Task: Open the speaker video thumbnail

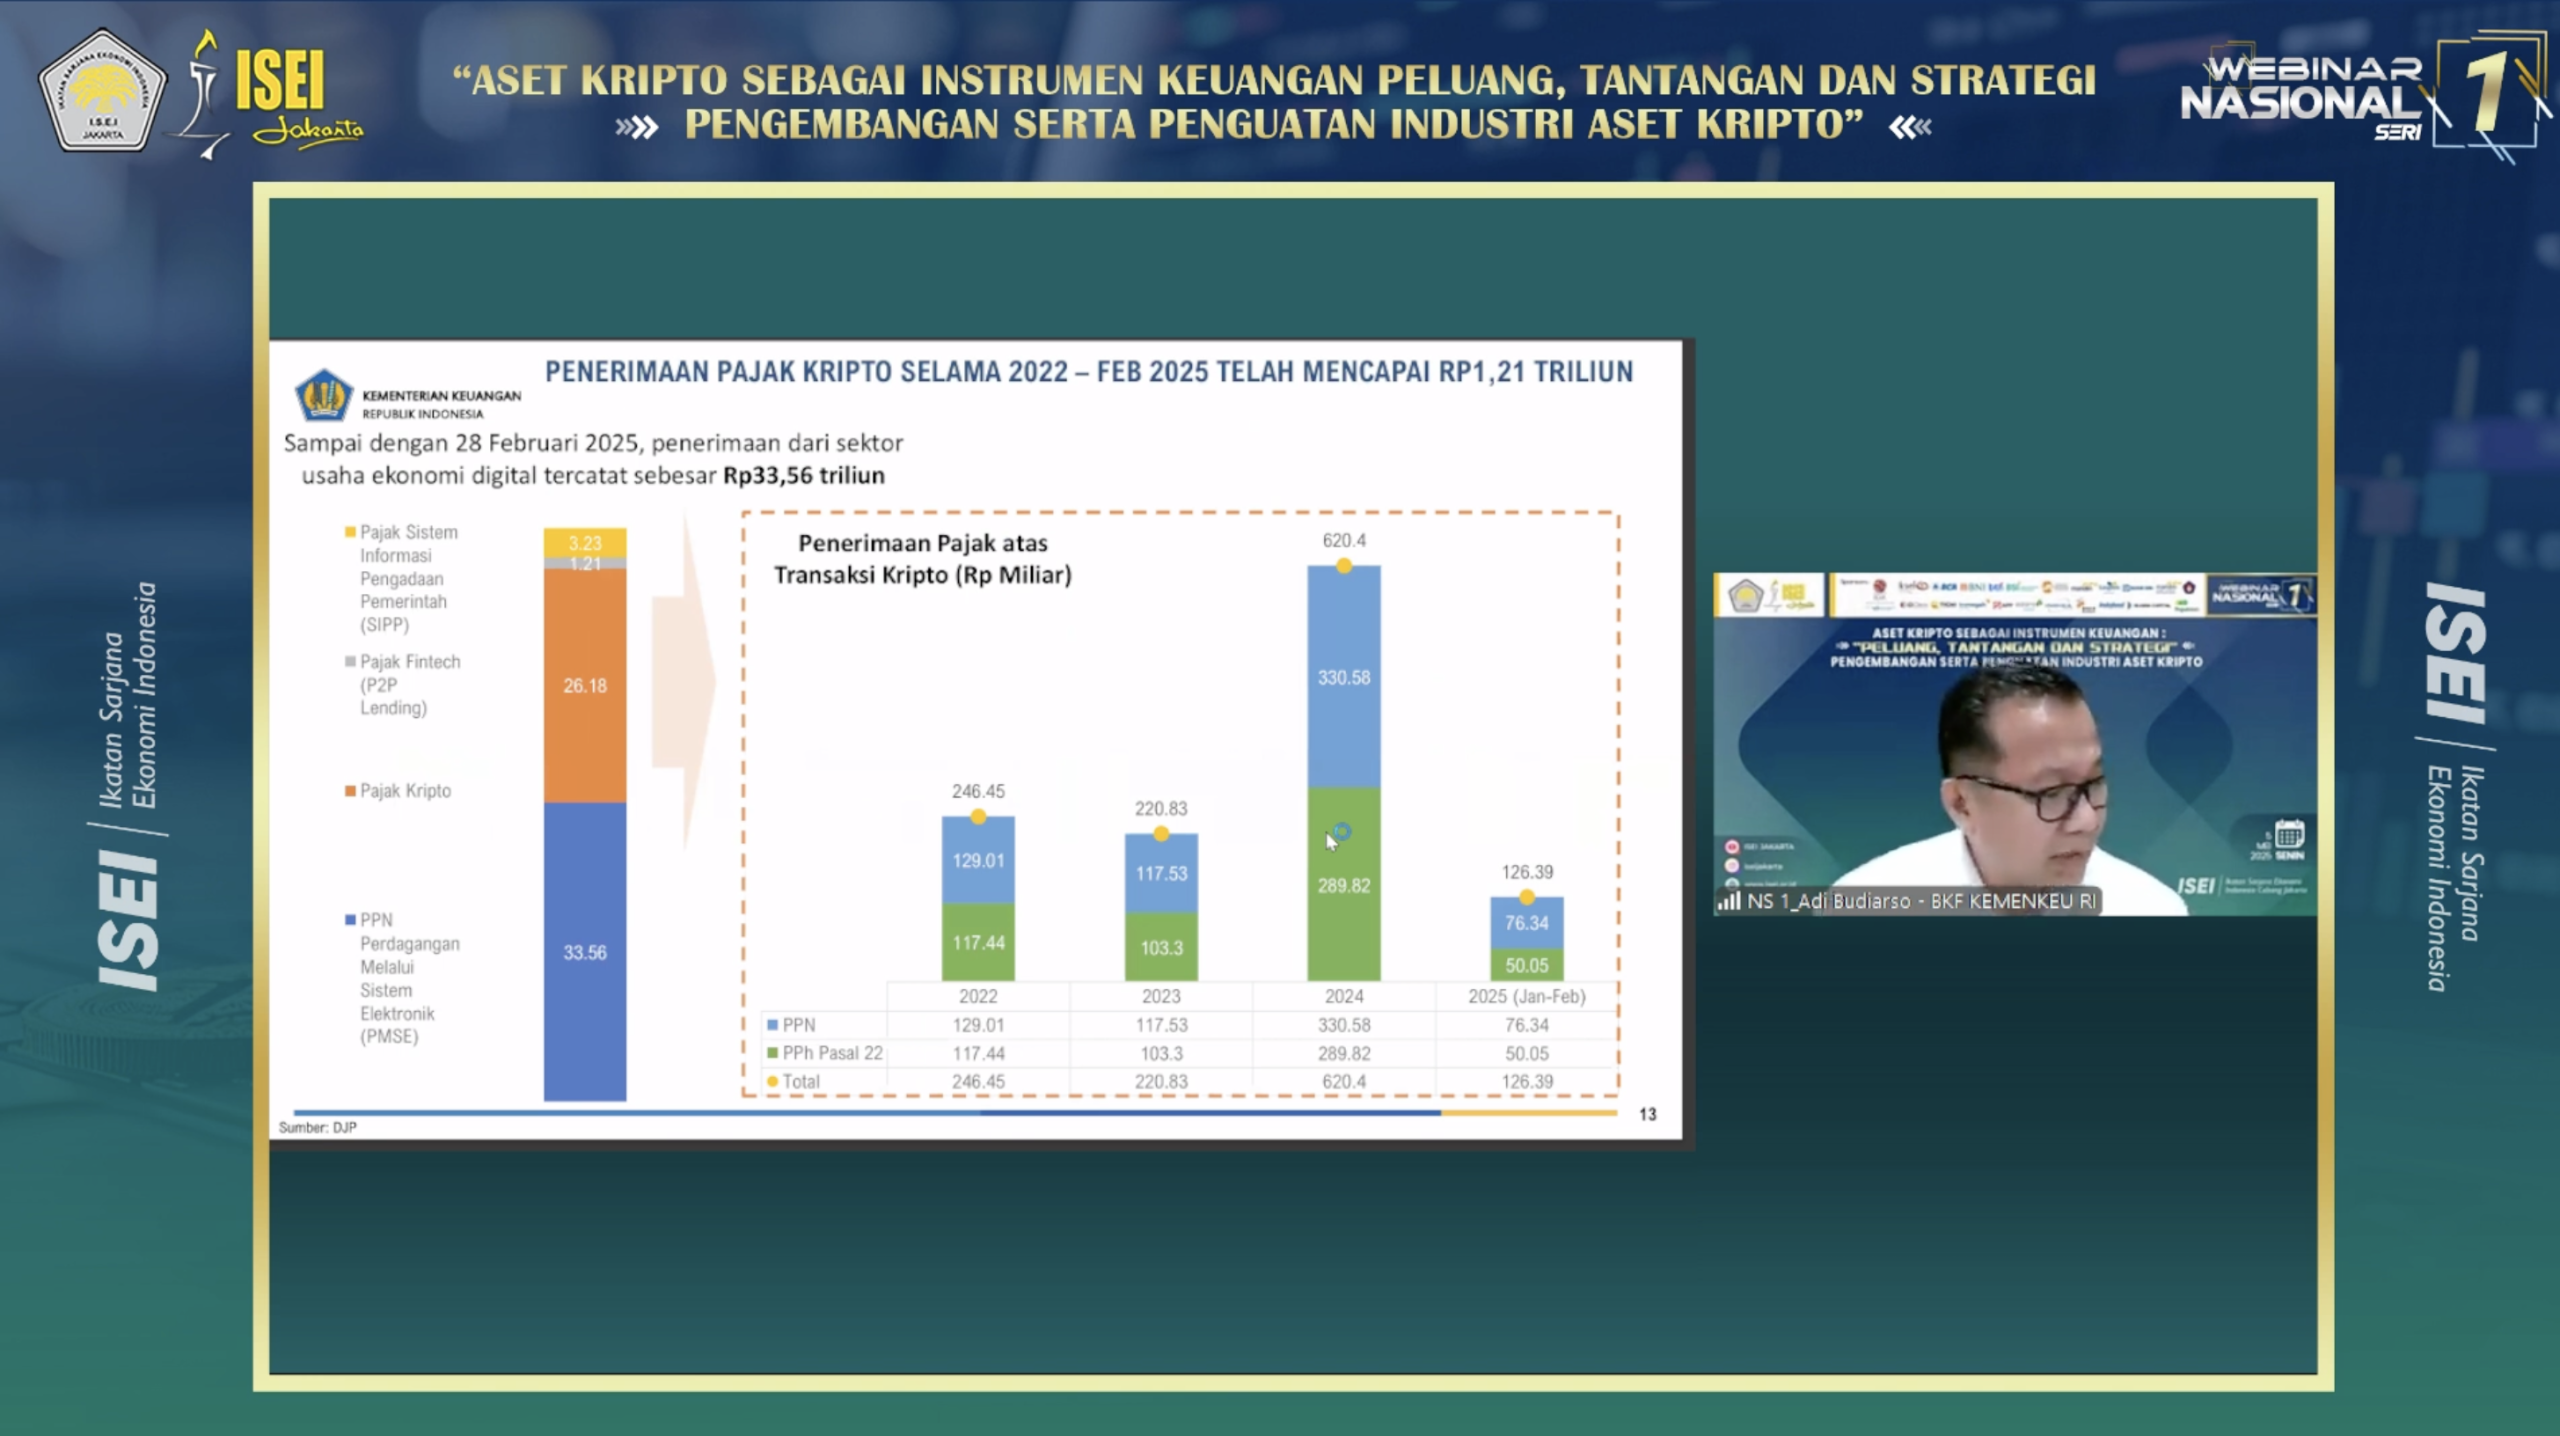Action: point(2014,745)
